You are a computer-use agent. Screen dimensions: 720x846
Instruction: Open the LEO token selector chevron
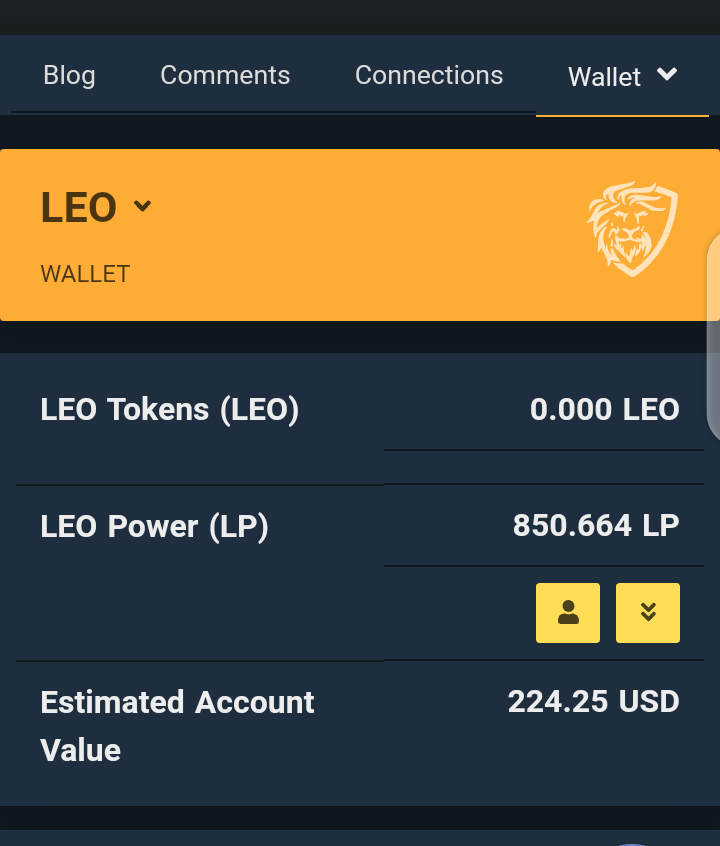coord(142,206)
